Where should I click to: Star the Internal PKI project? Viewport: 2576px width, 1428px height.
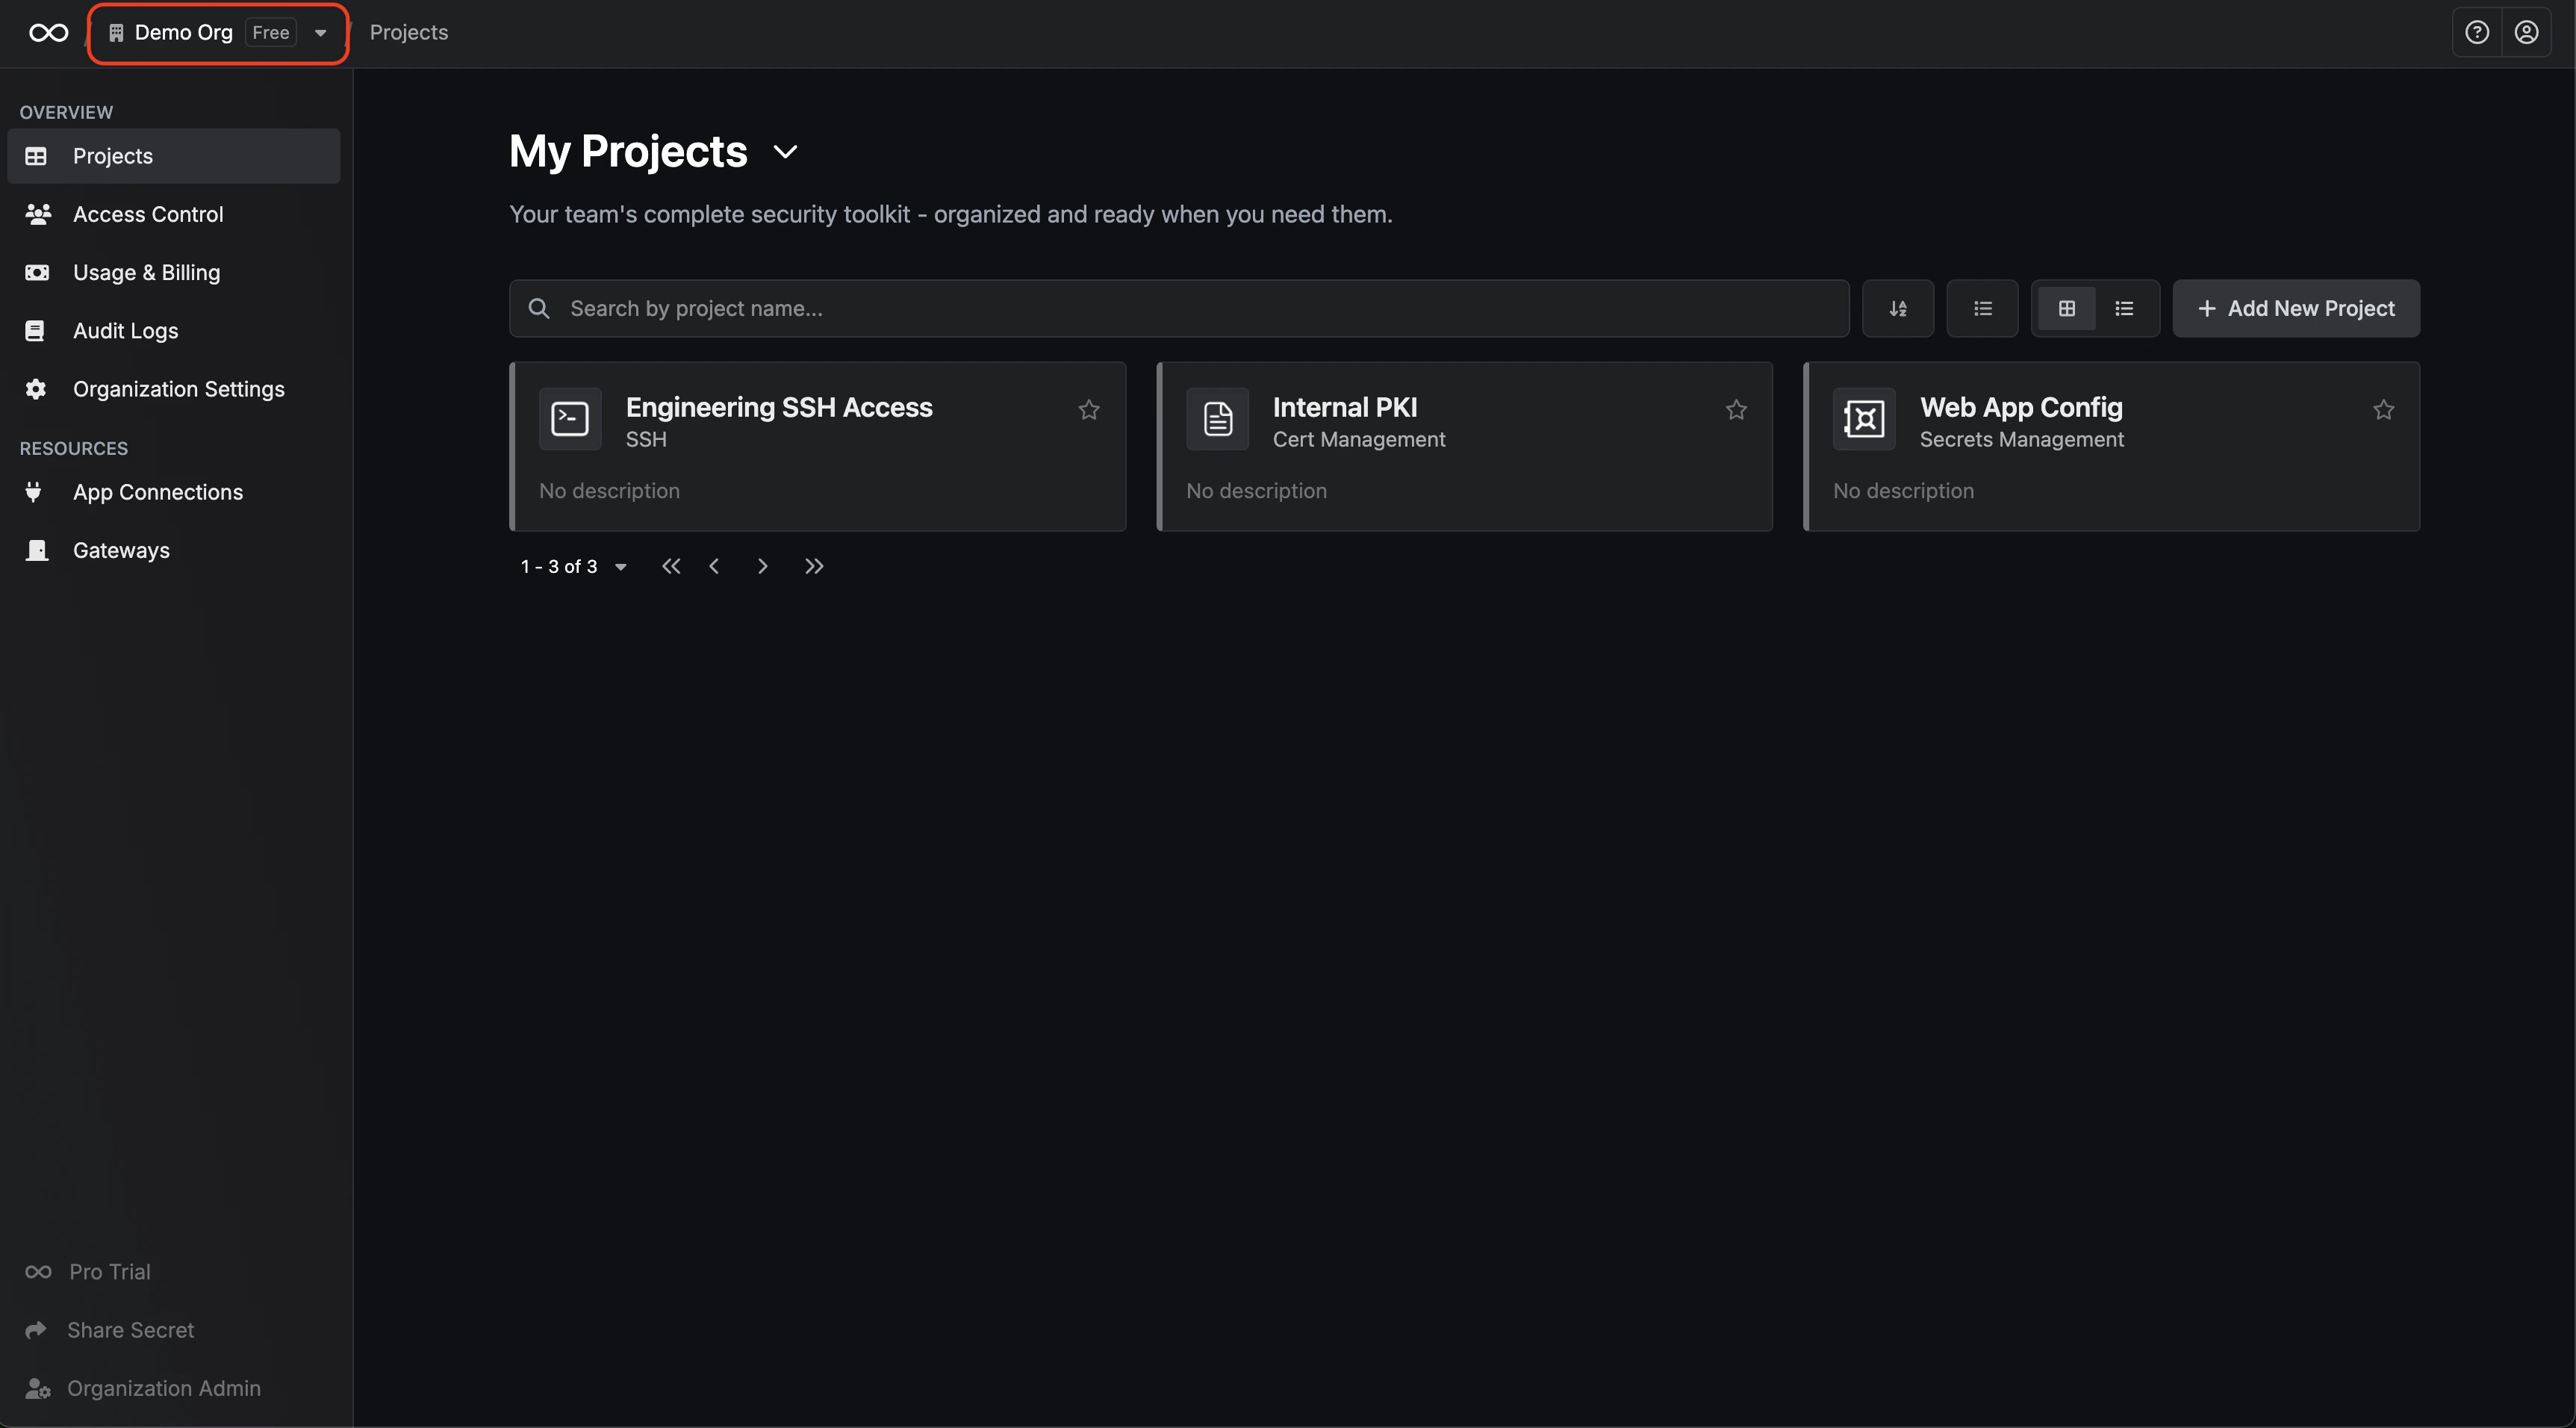click(1736, 410)
